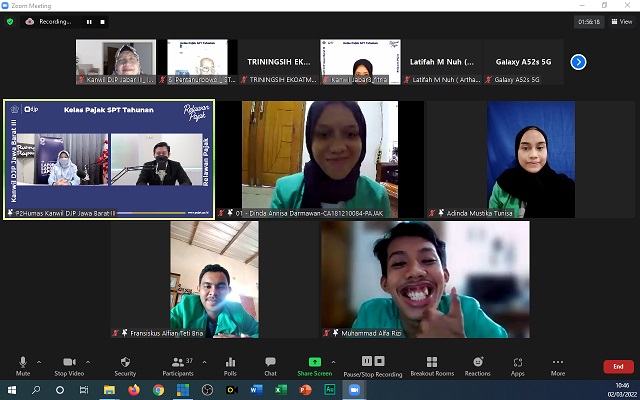Image resolution: width=640 pixels, height=400 pixels.
Task: Open the Apps icon
Action: (517, 365)
